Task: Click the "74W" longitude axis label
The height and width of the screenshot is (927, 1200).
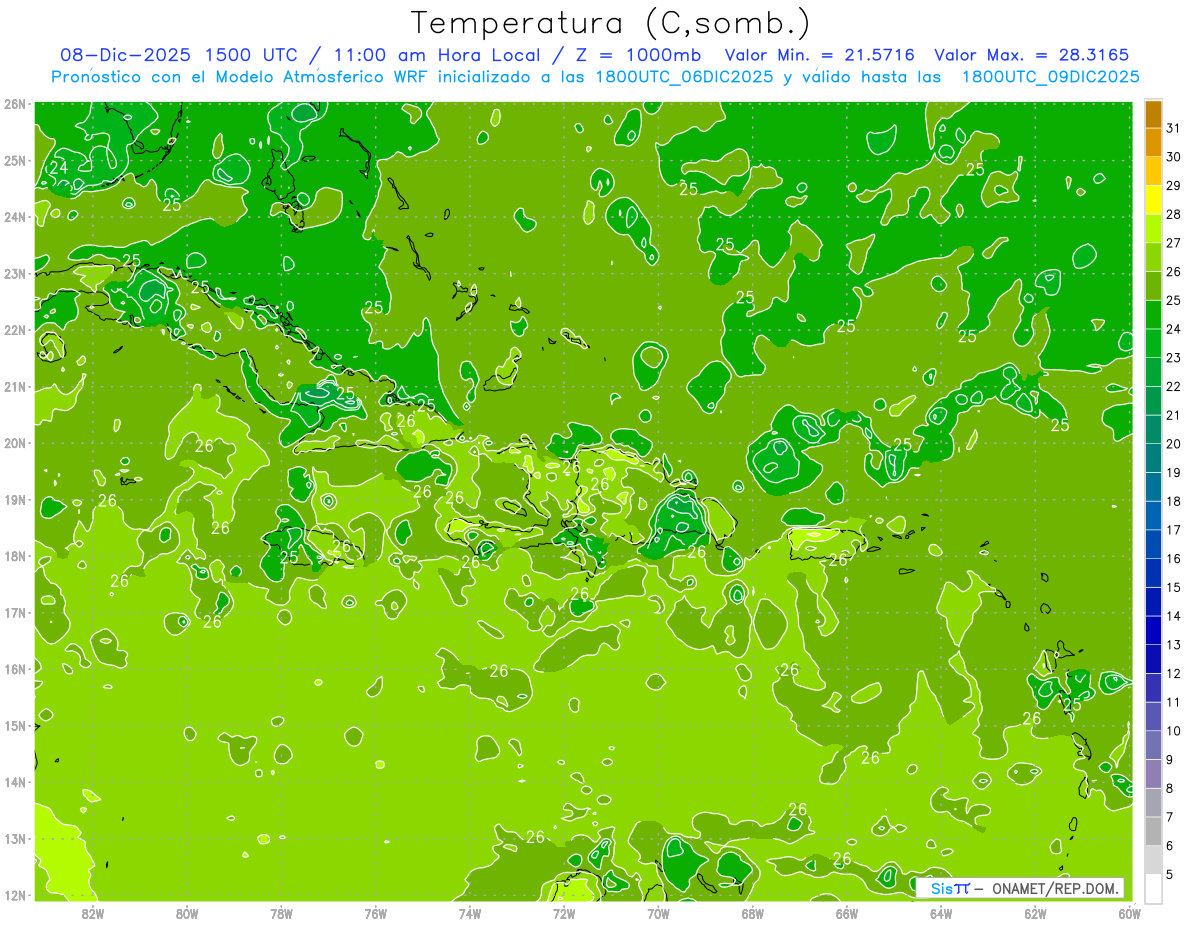Action: pos(469,913)
